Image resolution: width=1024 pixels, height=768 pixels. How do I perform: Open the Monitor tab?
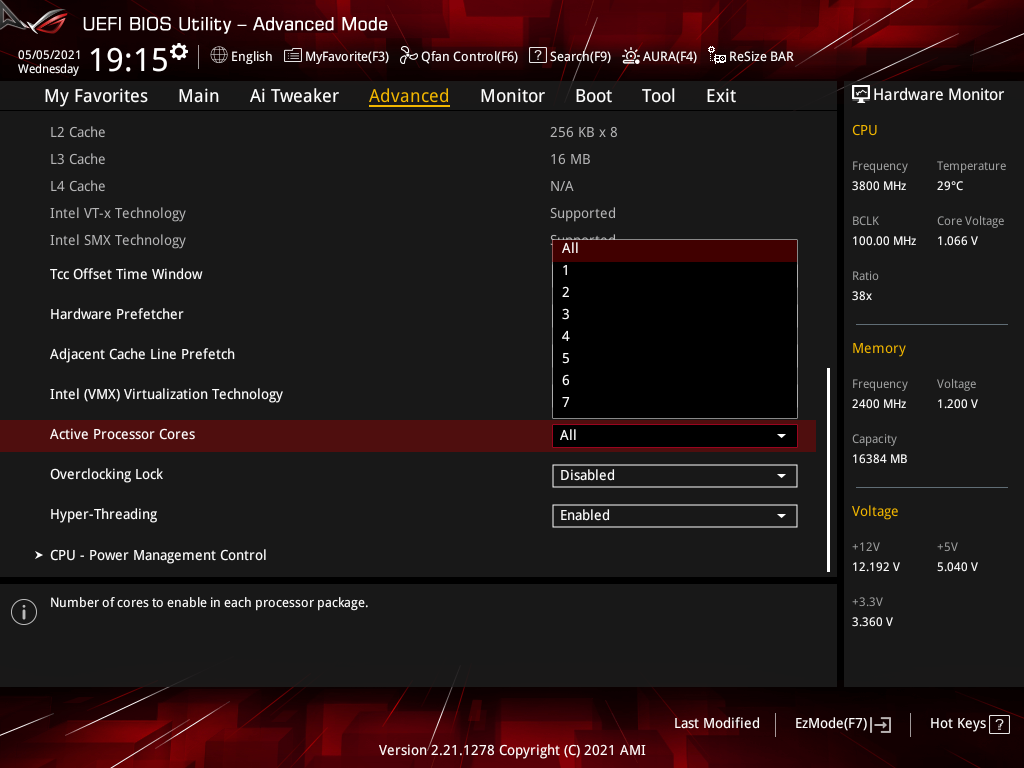pyautogui.click(x=512, y=96)
